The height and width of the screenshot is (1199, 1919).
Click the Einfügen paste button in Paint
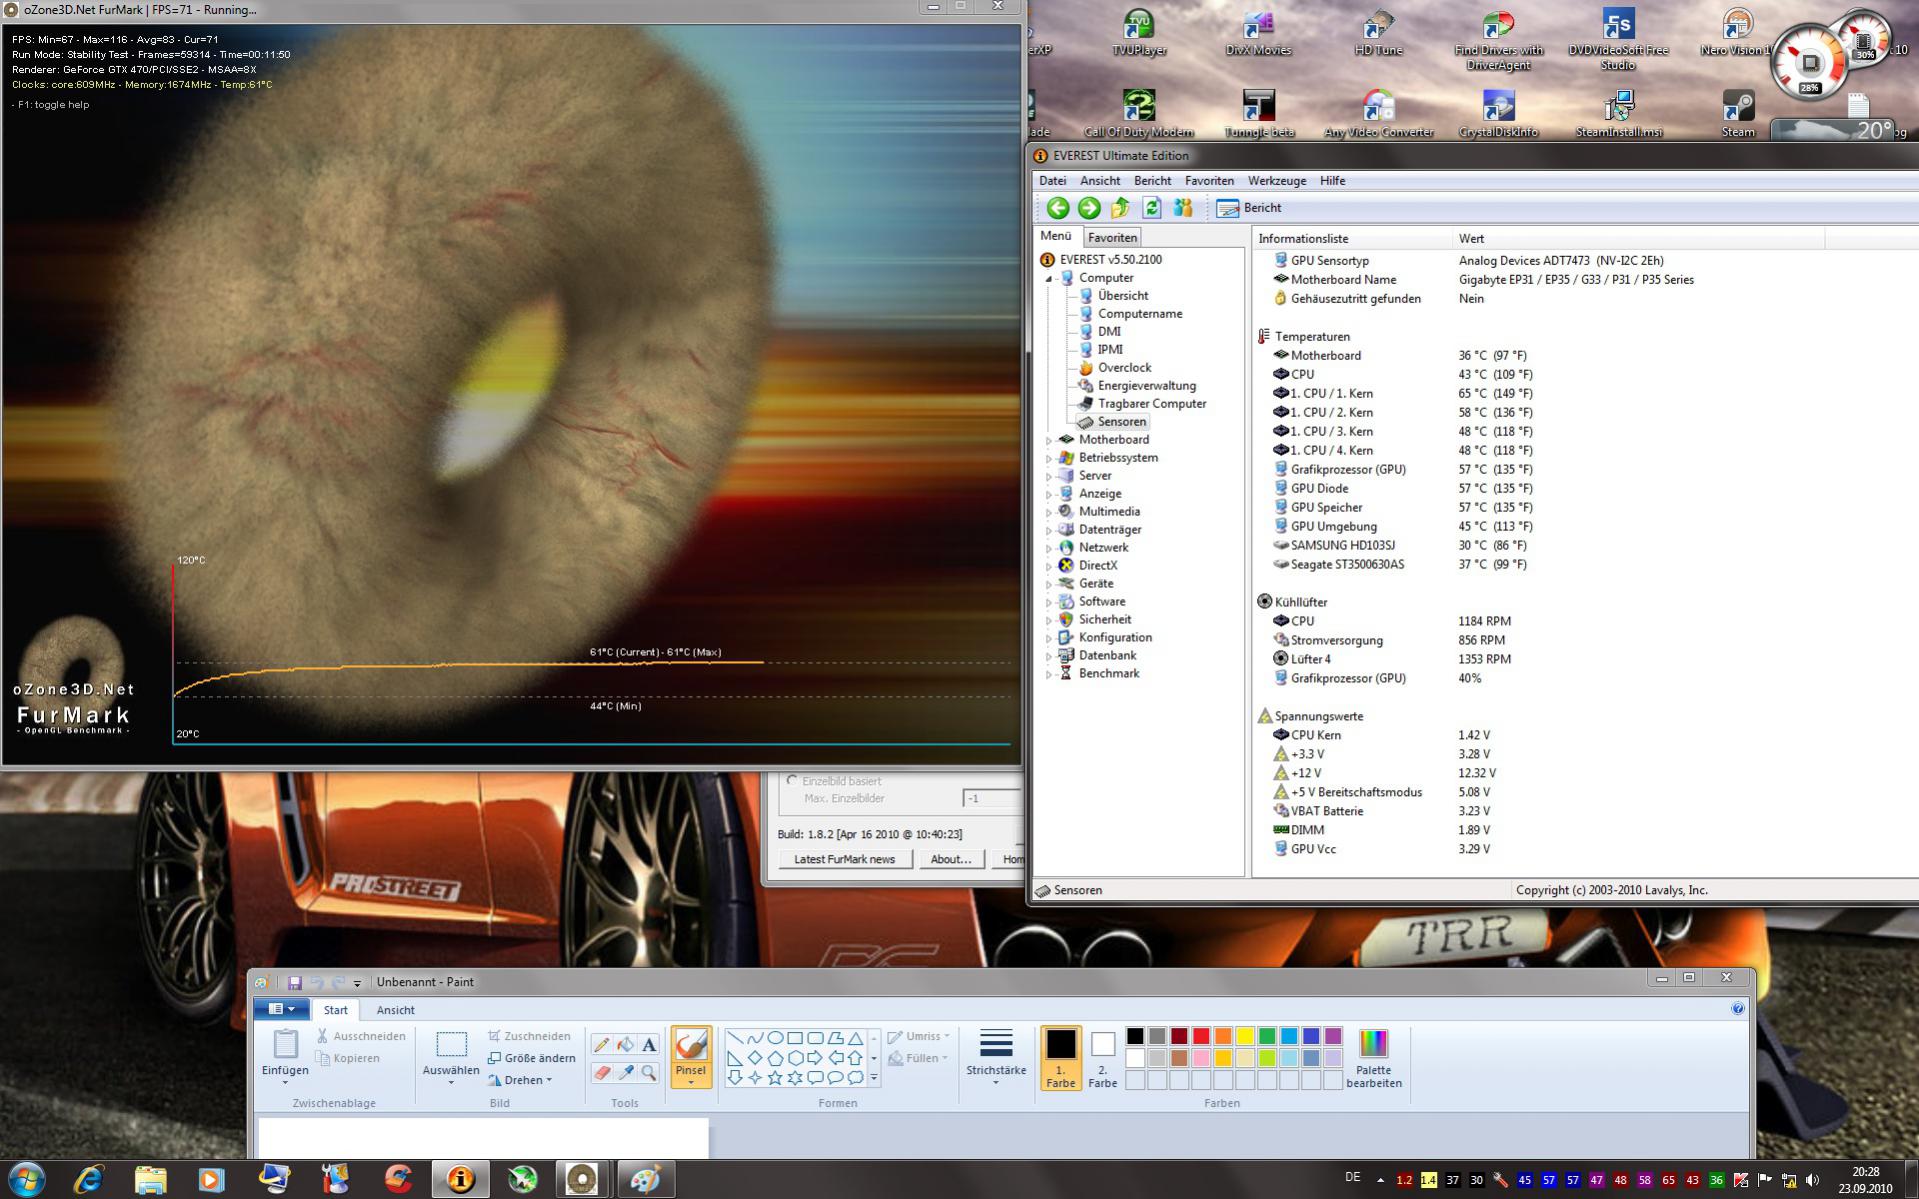pyautogui.click(x=285, y=1057)
